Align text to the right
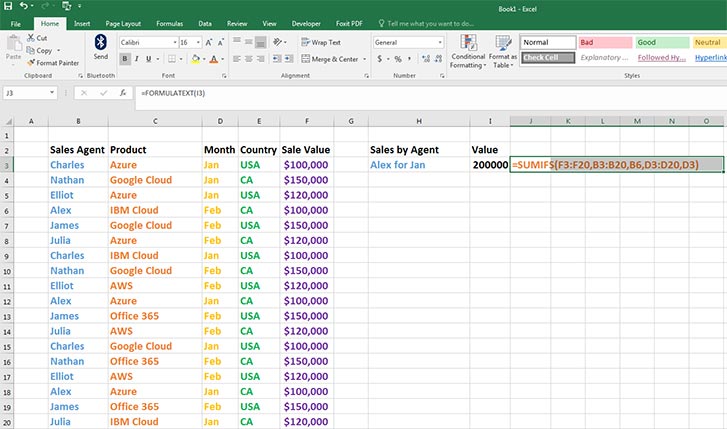Screen dimensions: 727x429 (x=261, y=59)
